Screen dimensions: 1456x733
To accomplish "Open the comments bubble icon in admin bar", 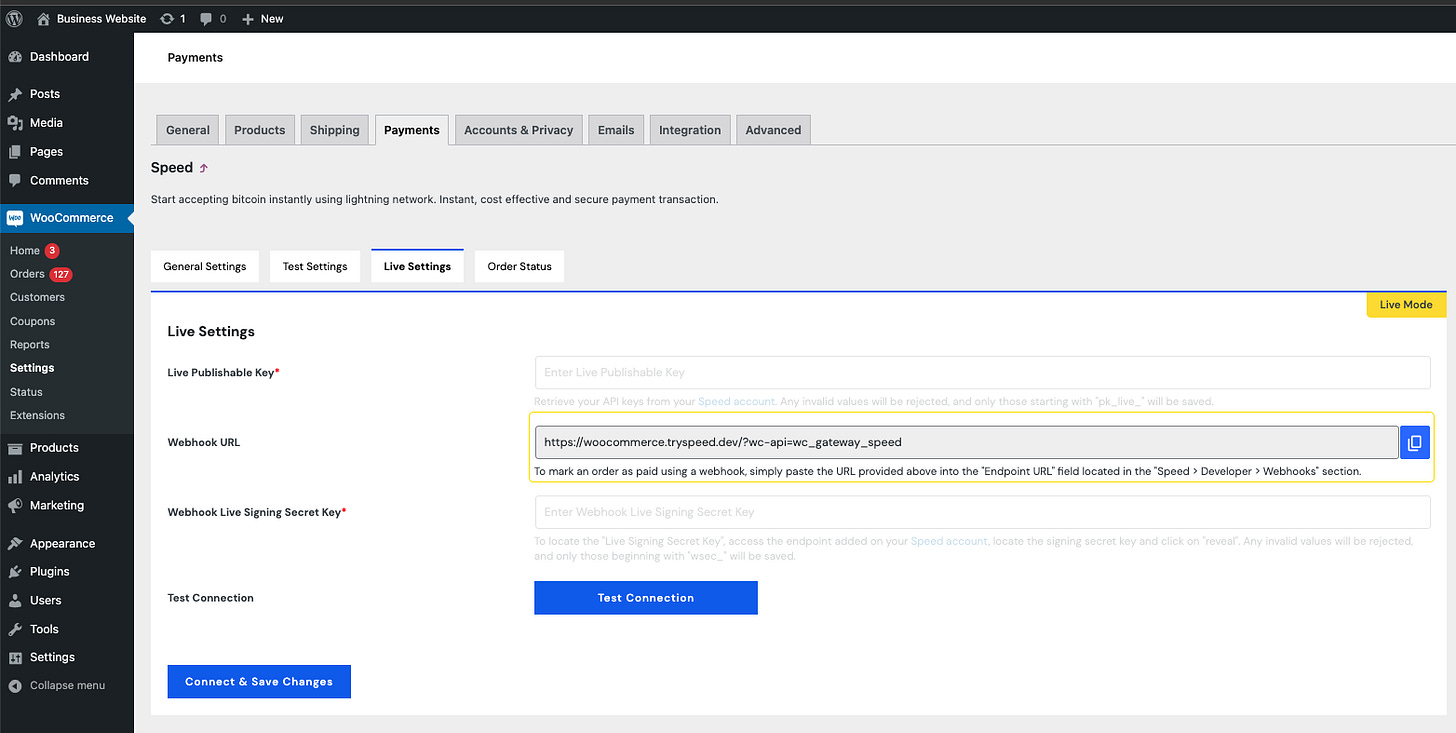I will click(x=213, y=18).
